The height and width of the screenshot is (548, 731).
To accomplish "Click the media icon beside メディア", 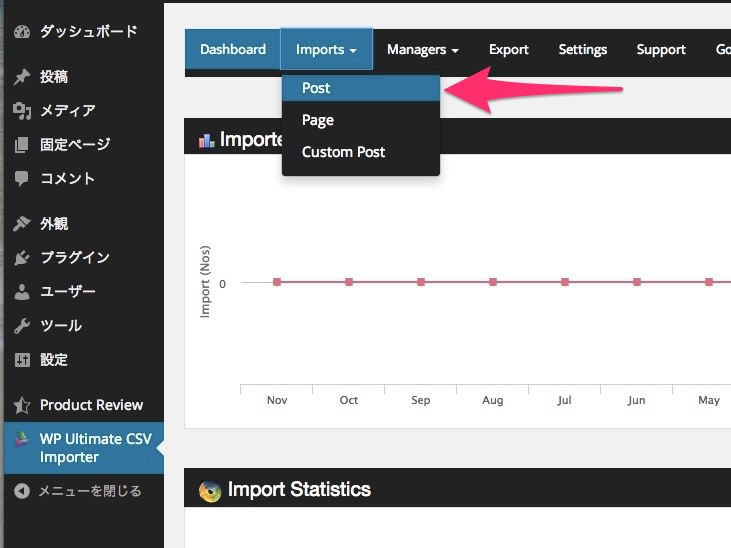I will (22, 111).
